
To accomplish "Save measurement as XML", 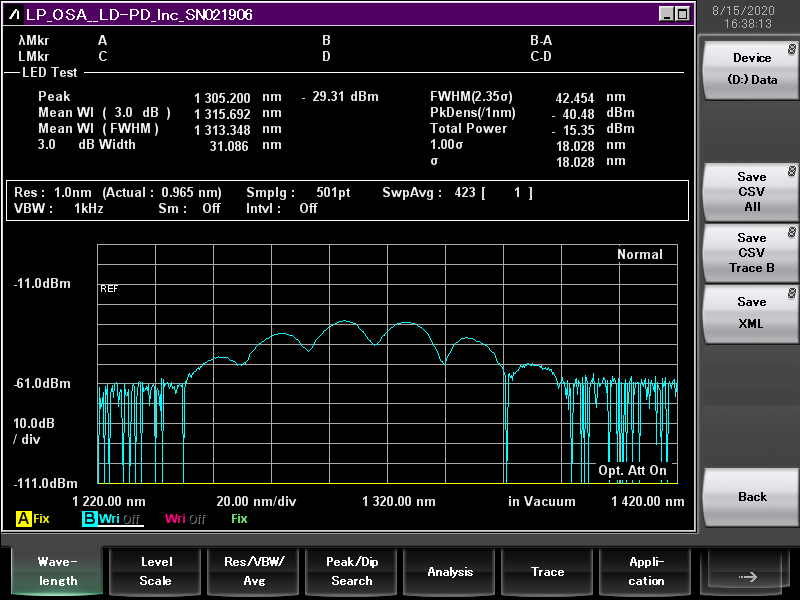I will (x=752, y=313).
